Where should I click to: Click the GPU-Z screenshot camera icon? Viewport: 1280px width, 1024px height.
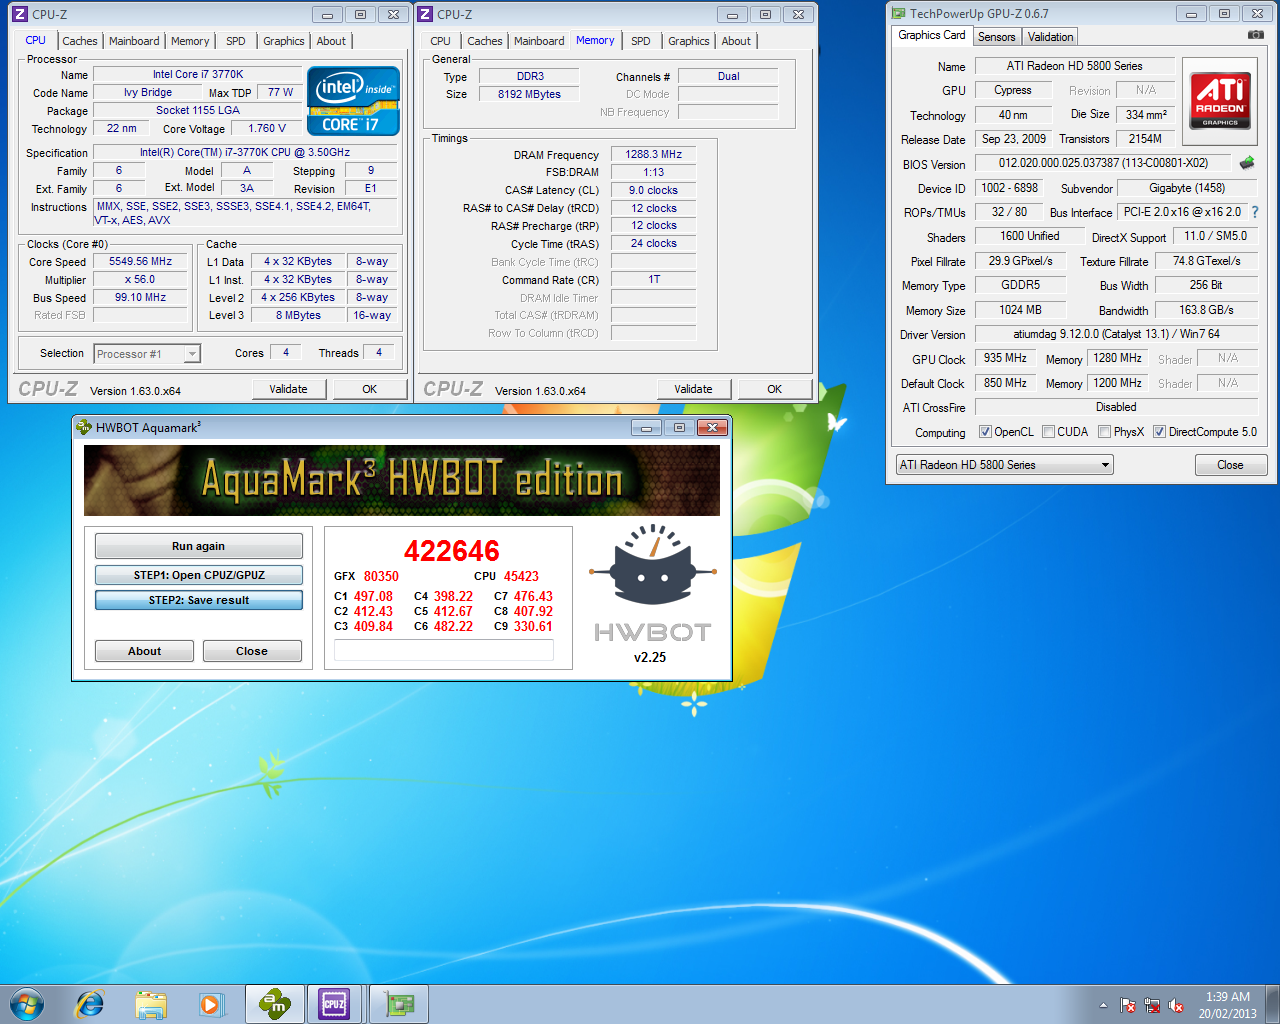[x=1255, y=35]
